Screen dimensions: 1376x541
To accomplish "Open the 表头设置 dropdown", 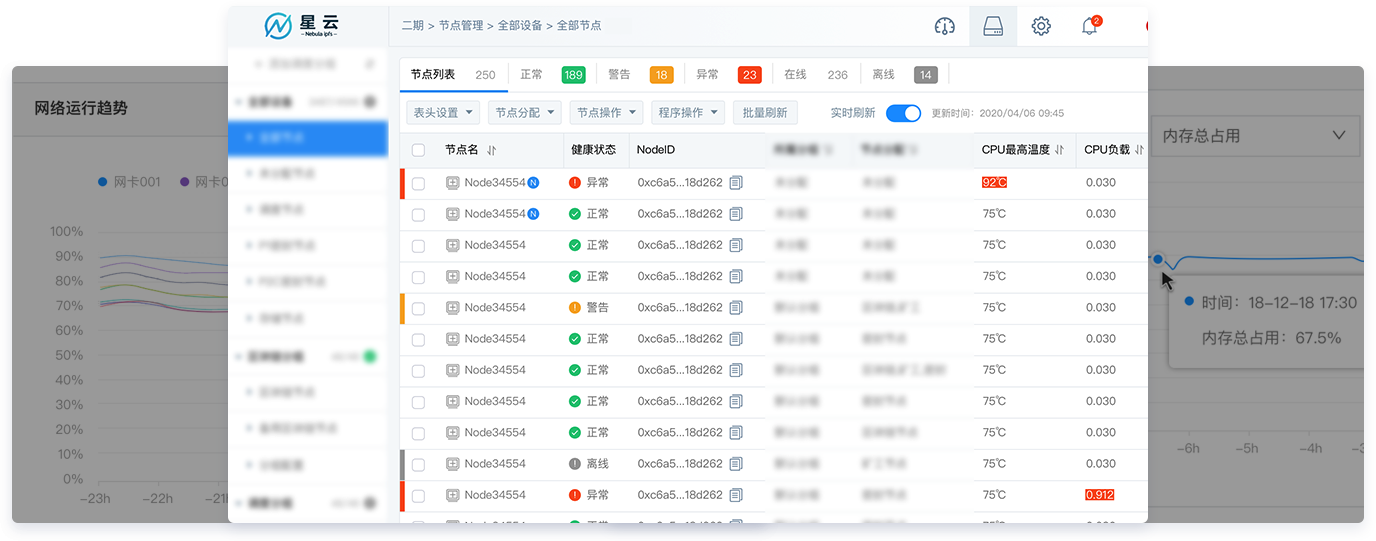I will point(443,113).
